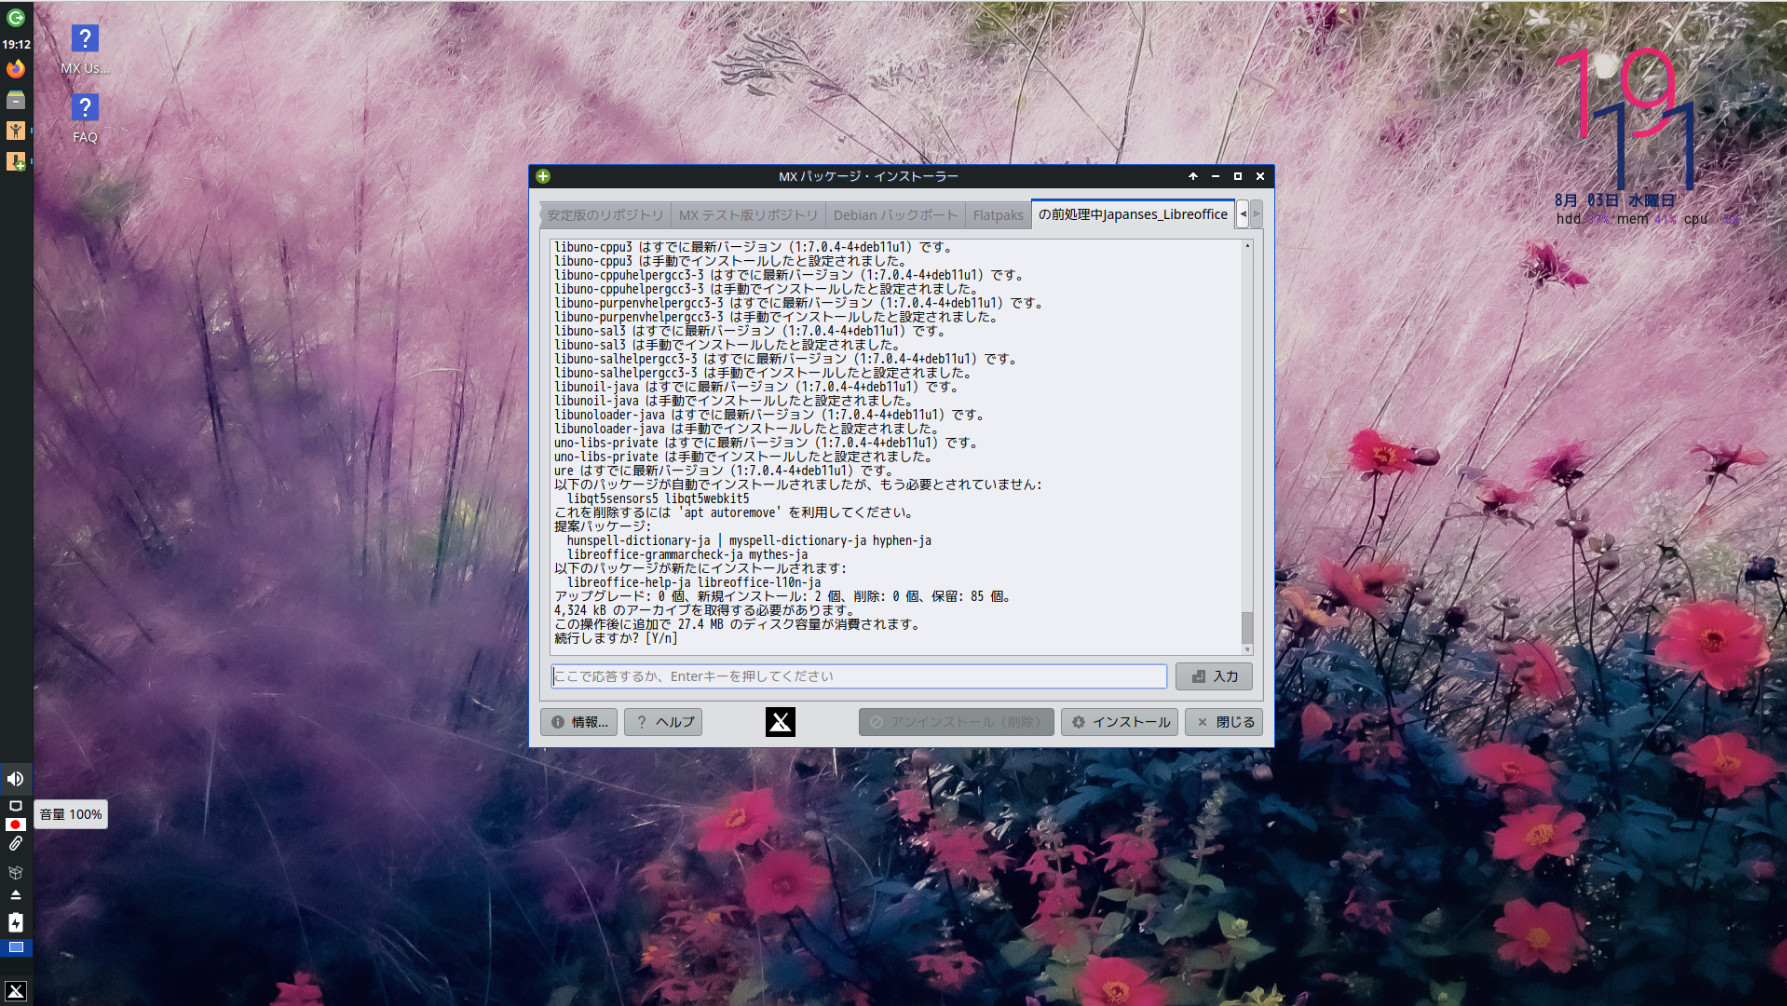1787x1006 pixels.
Task: Click the MX パッケージ・インストーラー title text
Action: (868, 176)
